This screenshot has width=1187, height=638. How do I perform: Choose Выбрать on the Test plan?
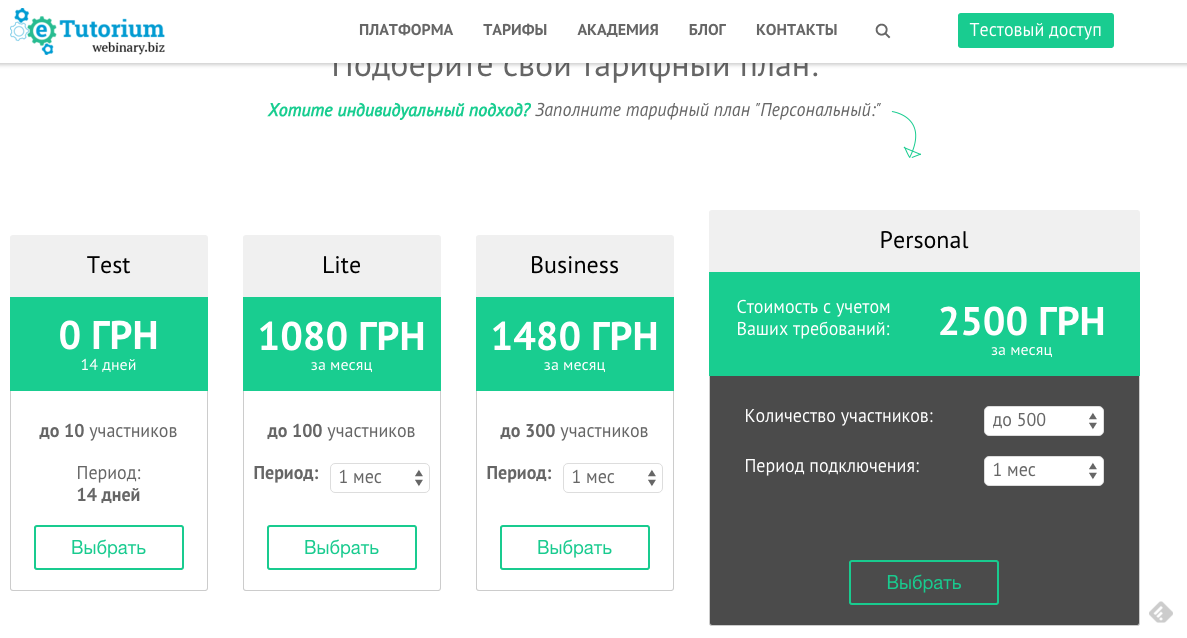(108, 547)
